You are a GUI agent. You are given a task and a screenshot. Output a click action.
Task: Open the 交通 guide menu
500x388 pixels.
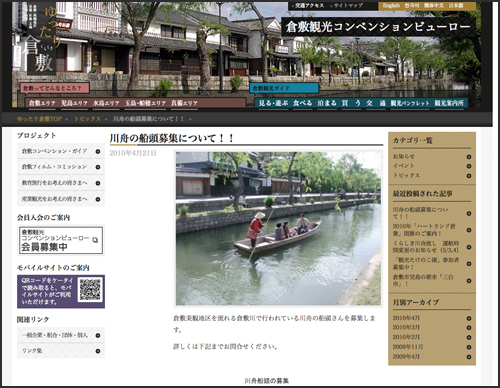coord(376,103)
